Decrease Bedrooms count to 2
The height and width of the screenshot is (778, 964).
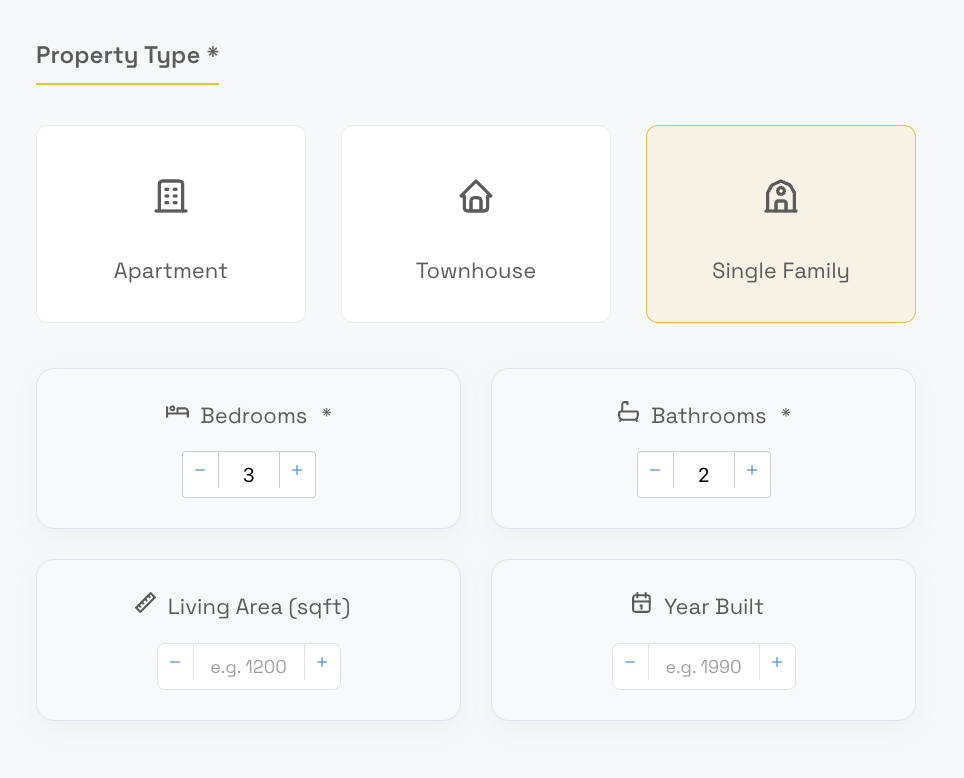pyautogui.click(x=200, y=474)
